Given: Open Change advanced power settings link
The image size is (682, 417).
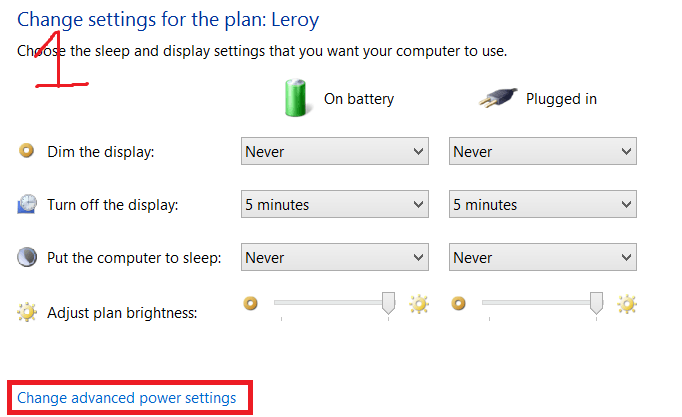Looking at the screenshot, I should [127, 398].
